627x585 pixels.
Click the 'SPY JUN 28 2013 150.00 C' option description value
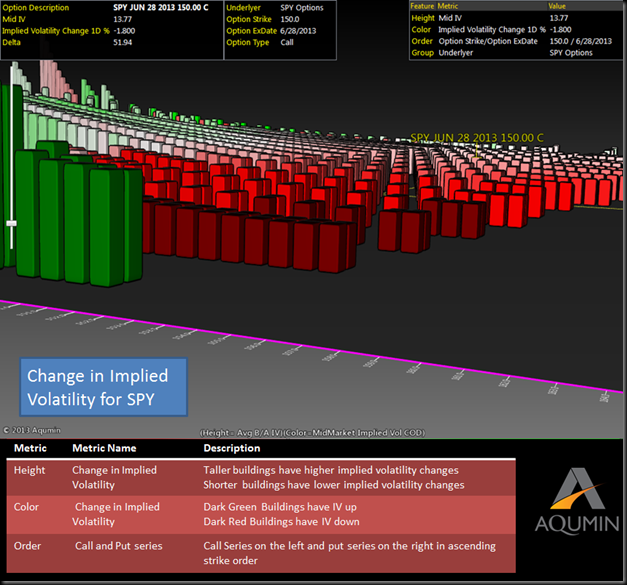(161, 8)
